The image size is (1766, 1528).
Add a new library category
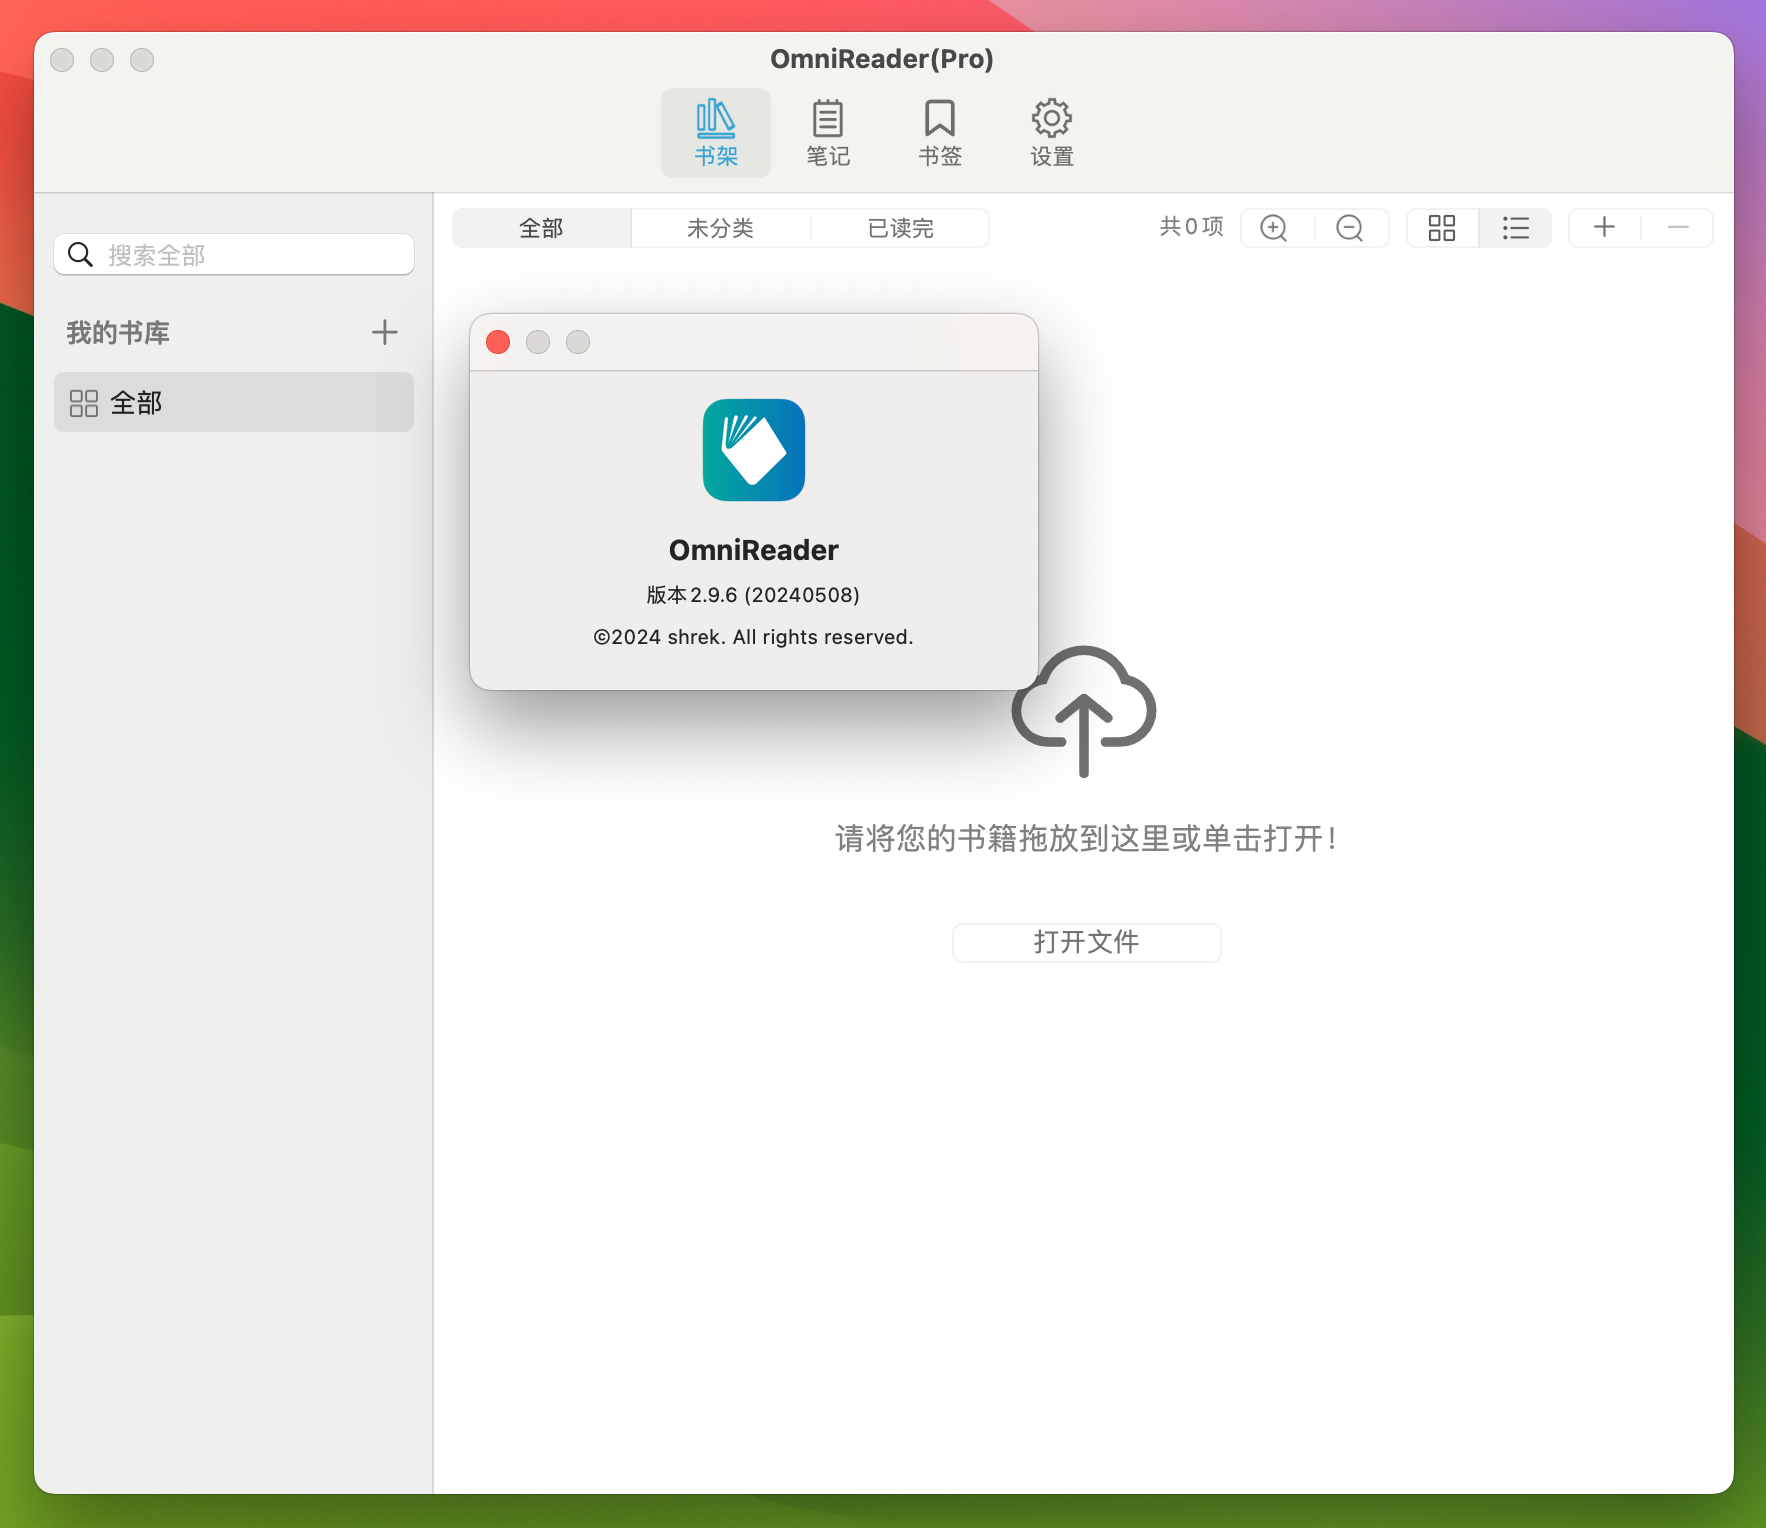coord(385,332)
